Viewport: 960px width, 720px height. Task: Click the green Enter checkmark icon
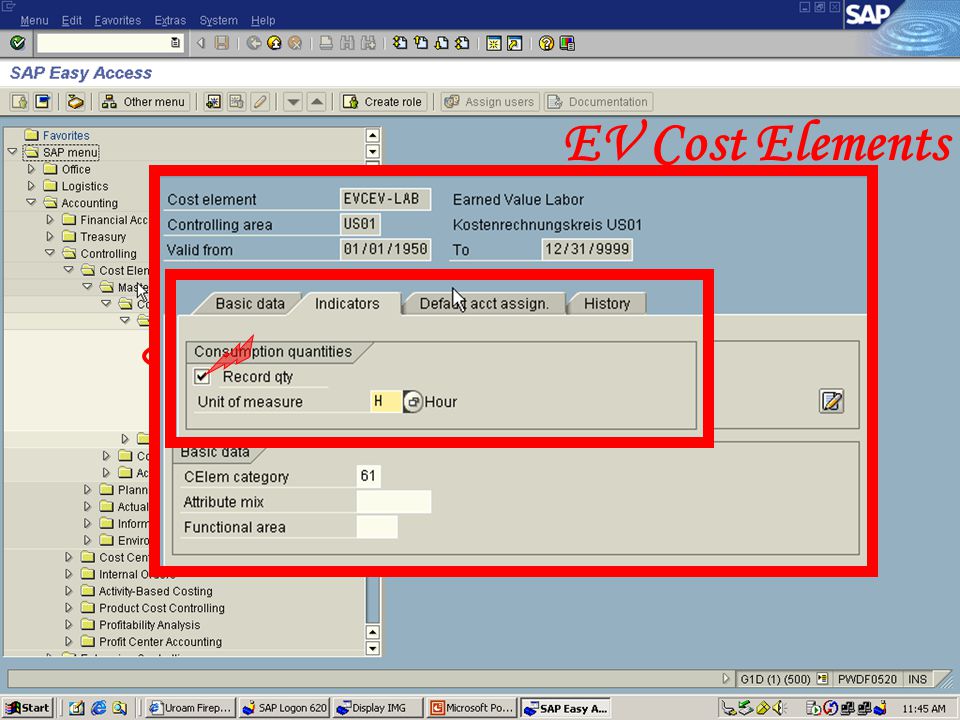pos(18,43)
